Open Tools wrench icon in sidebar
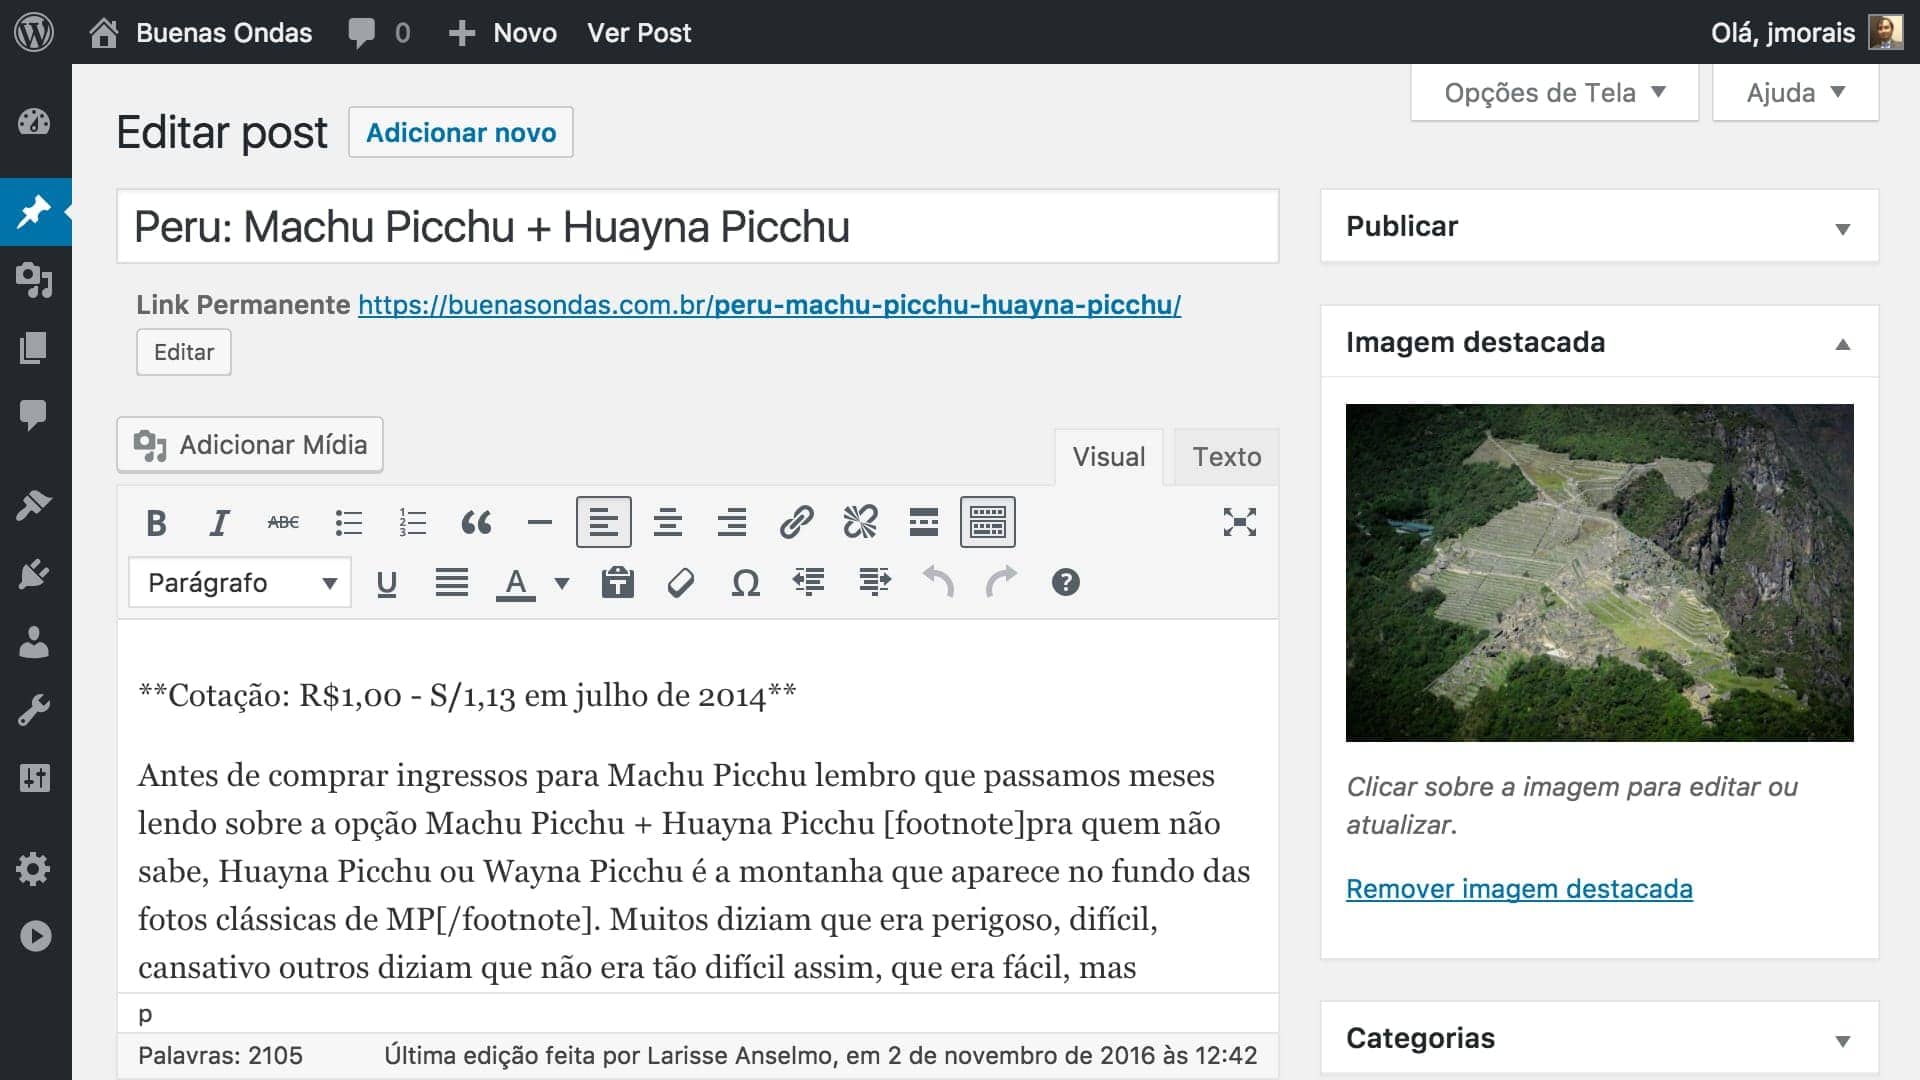The width and height of the screenshot is (1920, 1080). click(34, 710)
